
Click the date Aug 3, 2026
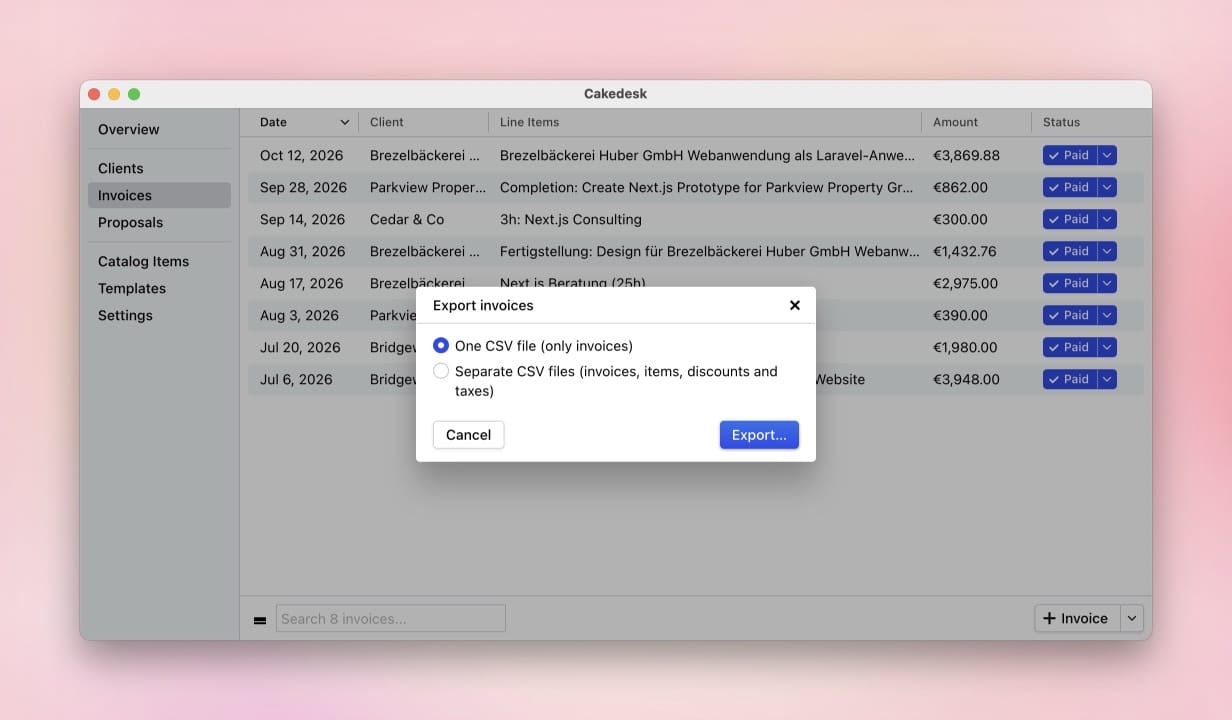299,315
